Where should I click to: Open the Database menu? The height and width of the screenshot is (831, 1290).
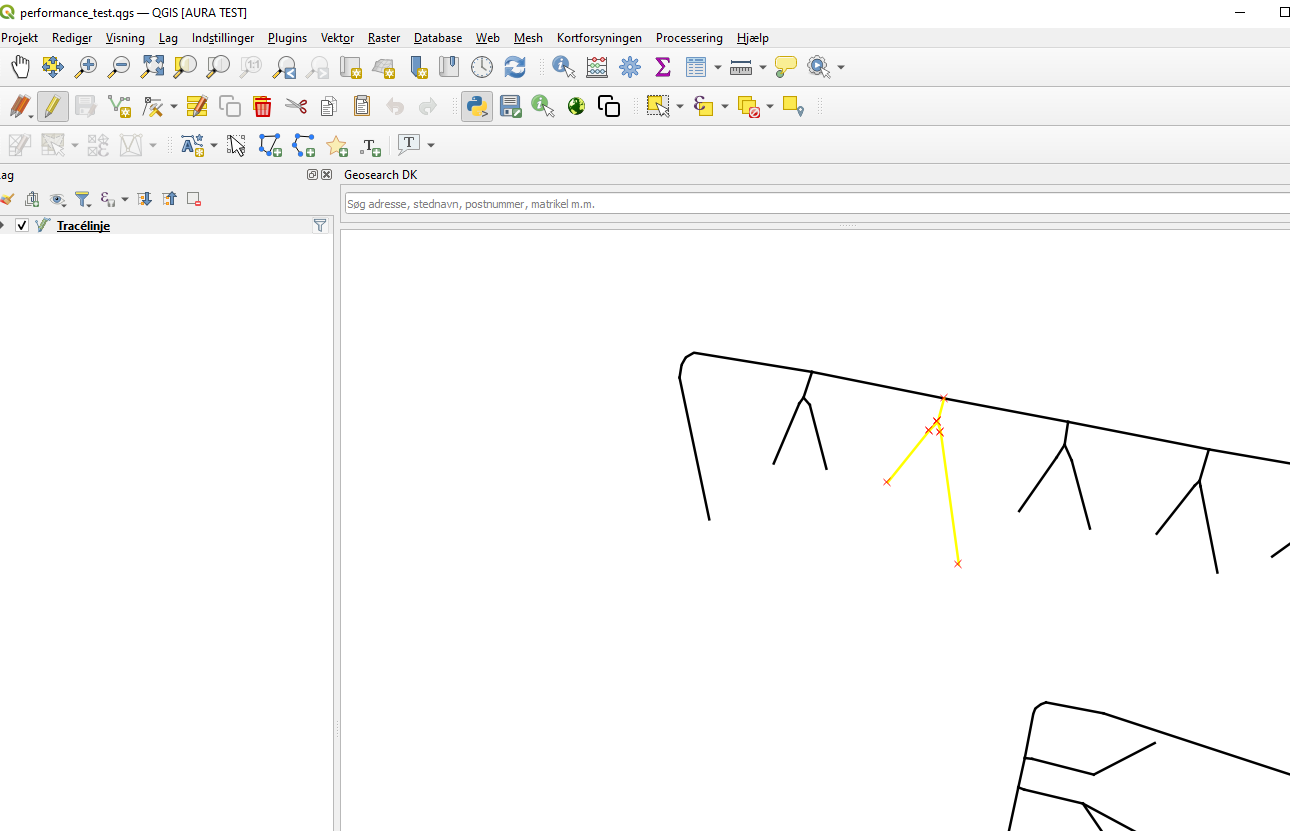pyautogui.click(x=438, y=38)
